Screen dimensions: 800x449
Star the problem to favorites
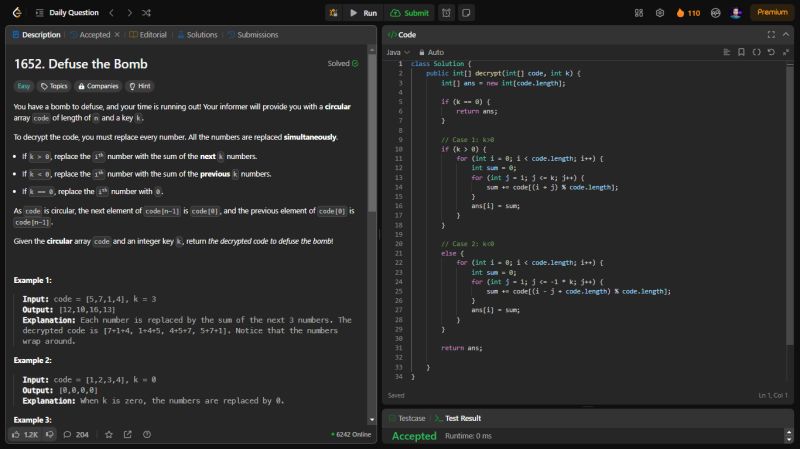tap(109, 435)
